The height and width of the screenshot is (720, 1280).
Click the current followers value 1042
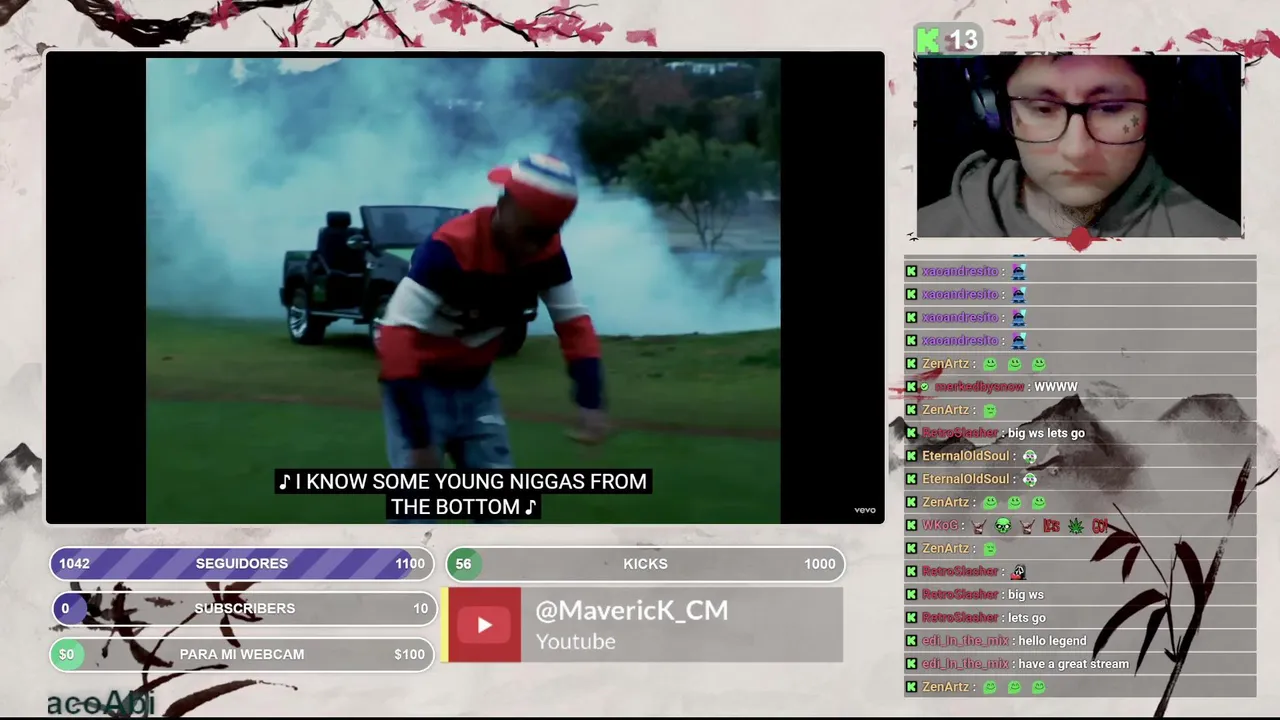pyautogui.click(x=74, y=564)
